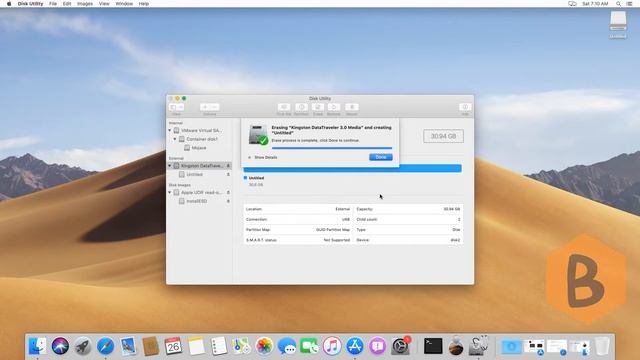The image size is (640, 360).
Task: Expand Show Details disclosure triangle
Action: click(249, 157)
